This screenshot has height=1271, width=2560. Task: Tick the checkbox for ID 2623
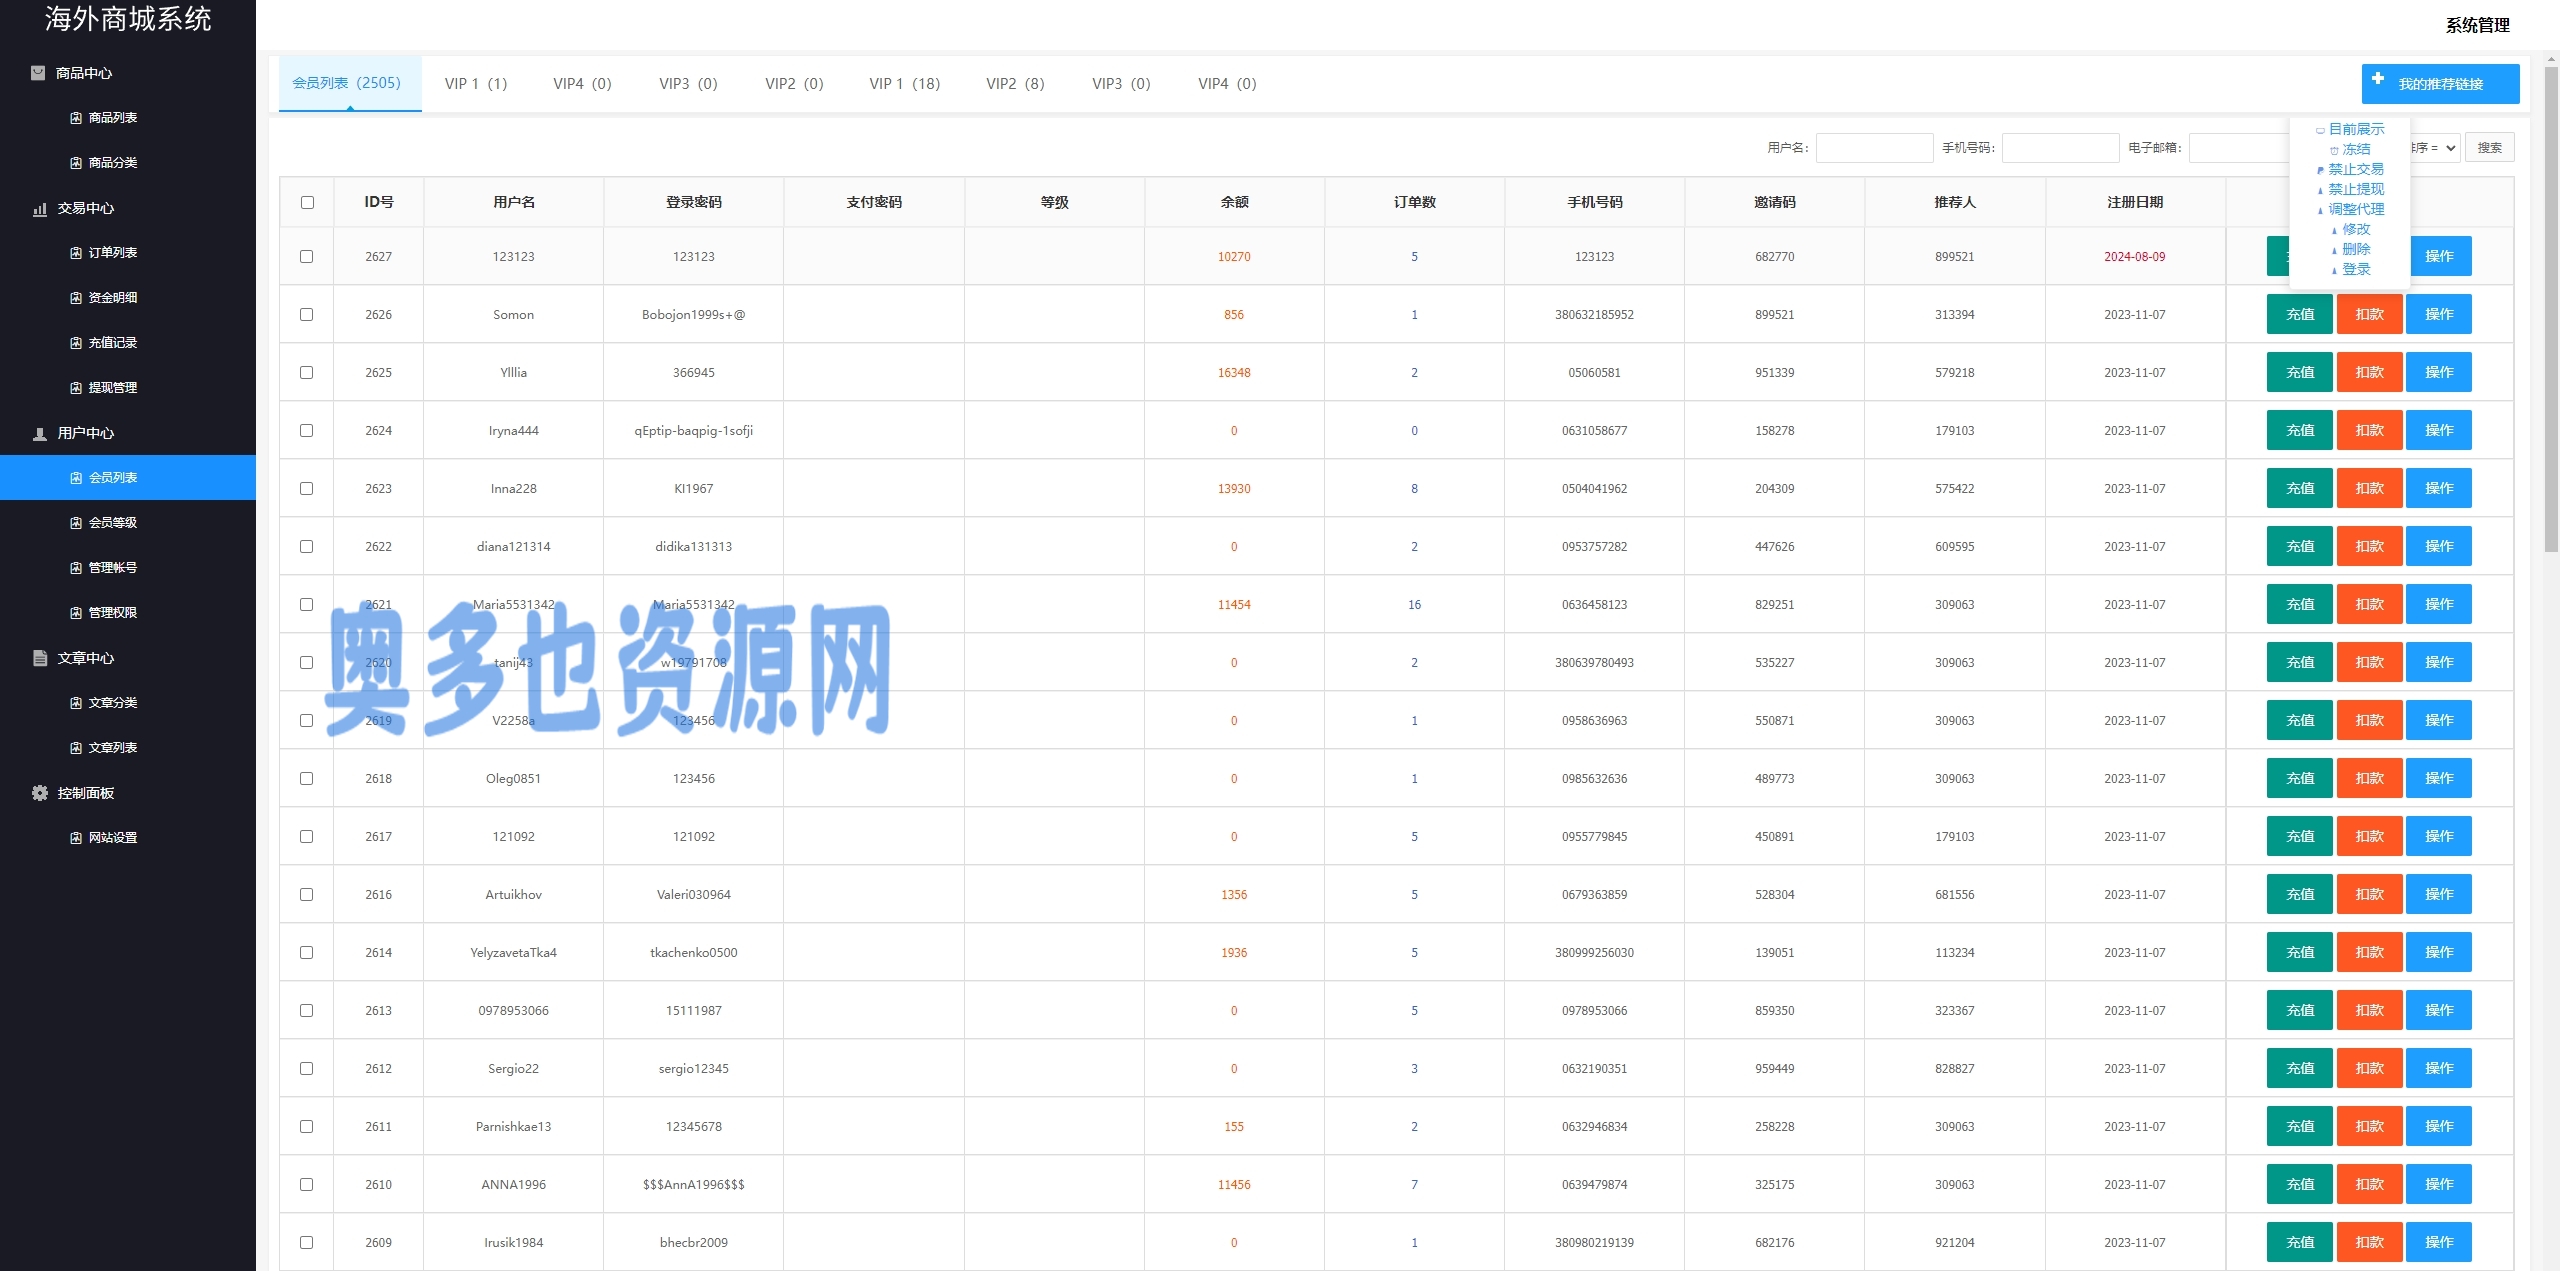(x=307, y=489)
